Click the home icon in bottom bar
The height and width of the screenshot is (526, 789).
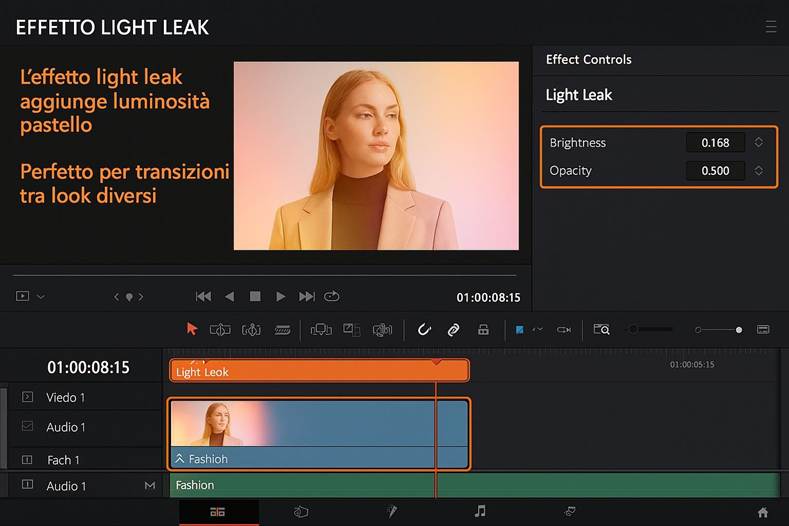(x=763, y=512)
